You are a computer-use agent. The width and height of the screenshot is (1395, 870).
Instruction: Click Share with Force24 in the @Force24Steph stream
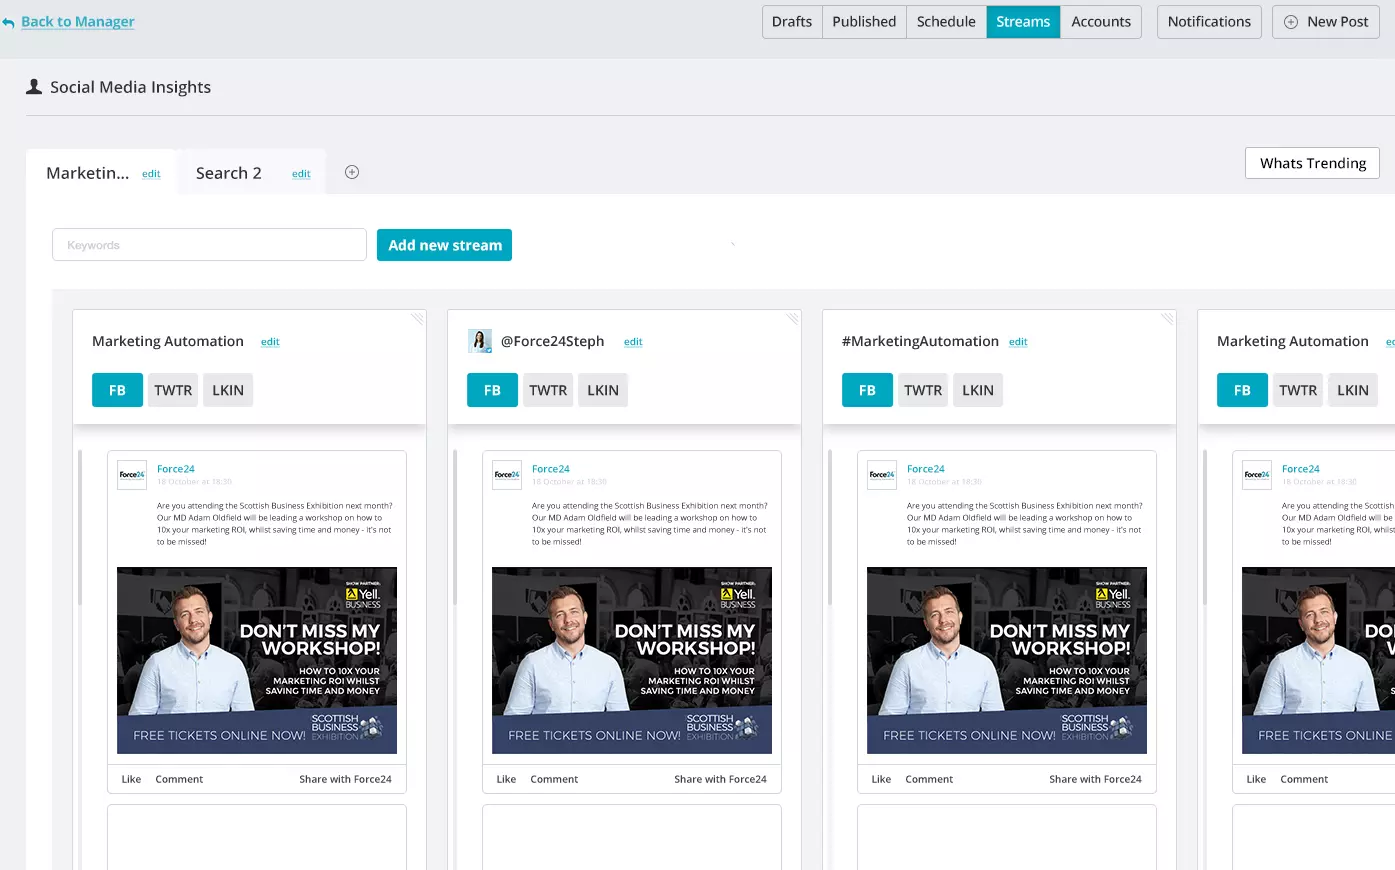(720, 779)
